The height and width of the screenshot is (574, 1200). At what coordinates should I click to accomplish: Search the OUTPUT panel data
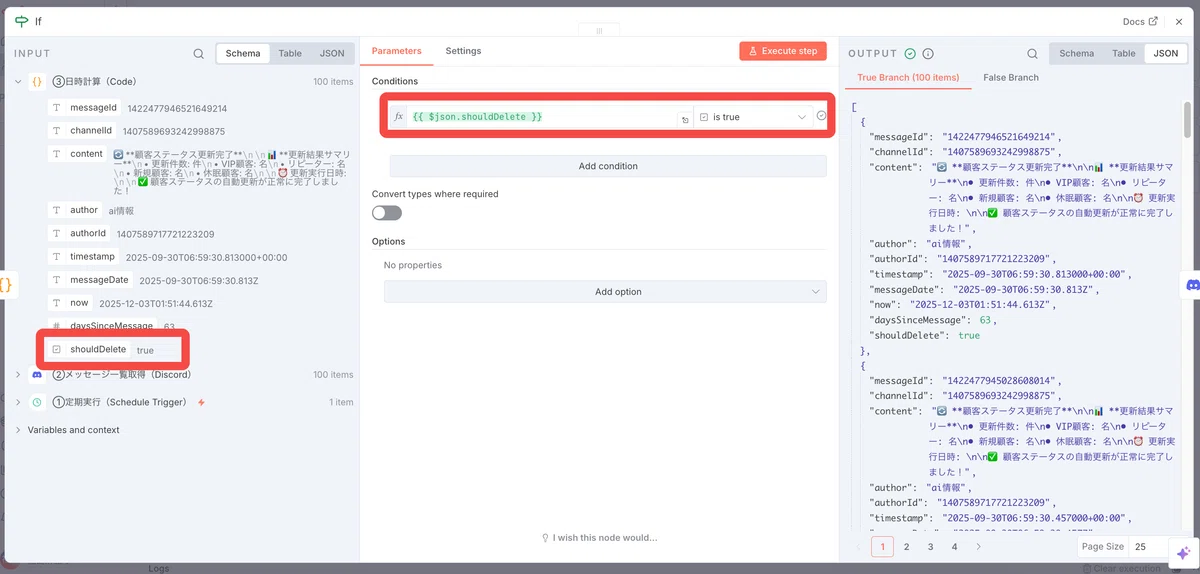point(1033,54)
